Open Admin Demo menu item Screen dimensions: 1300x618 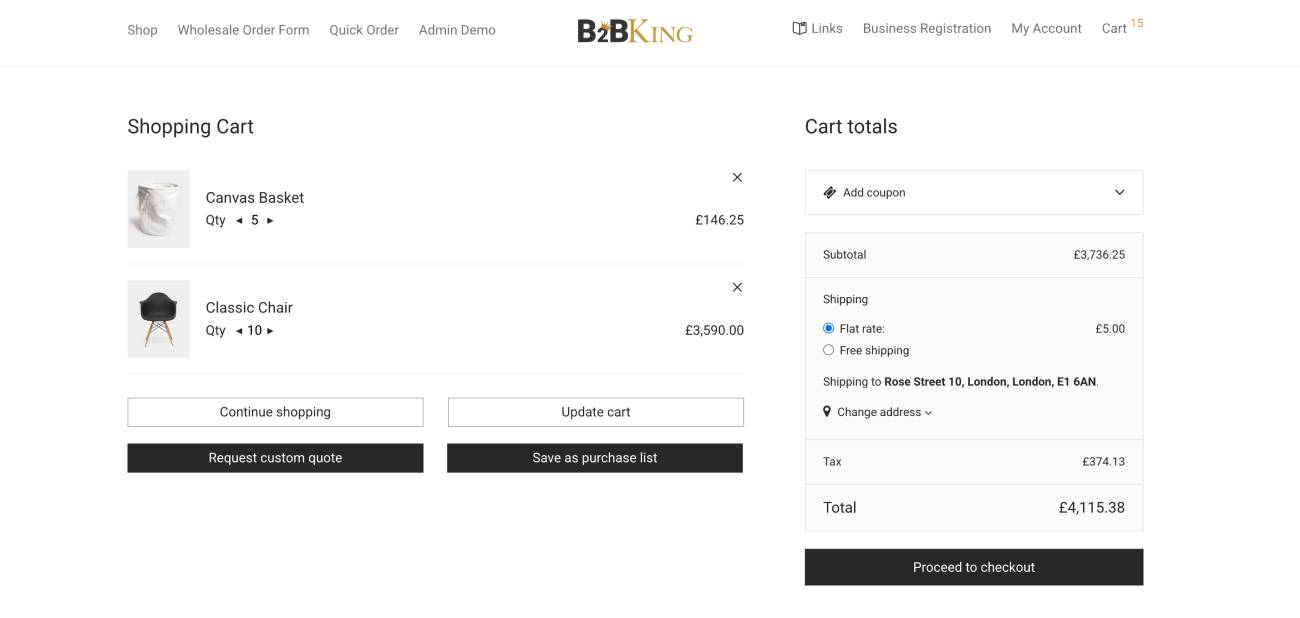(x=457, y=30)
